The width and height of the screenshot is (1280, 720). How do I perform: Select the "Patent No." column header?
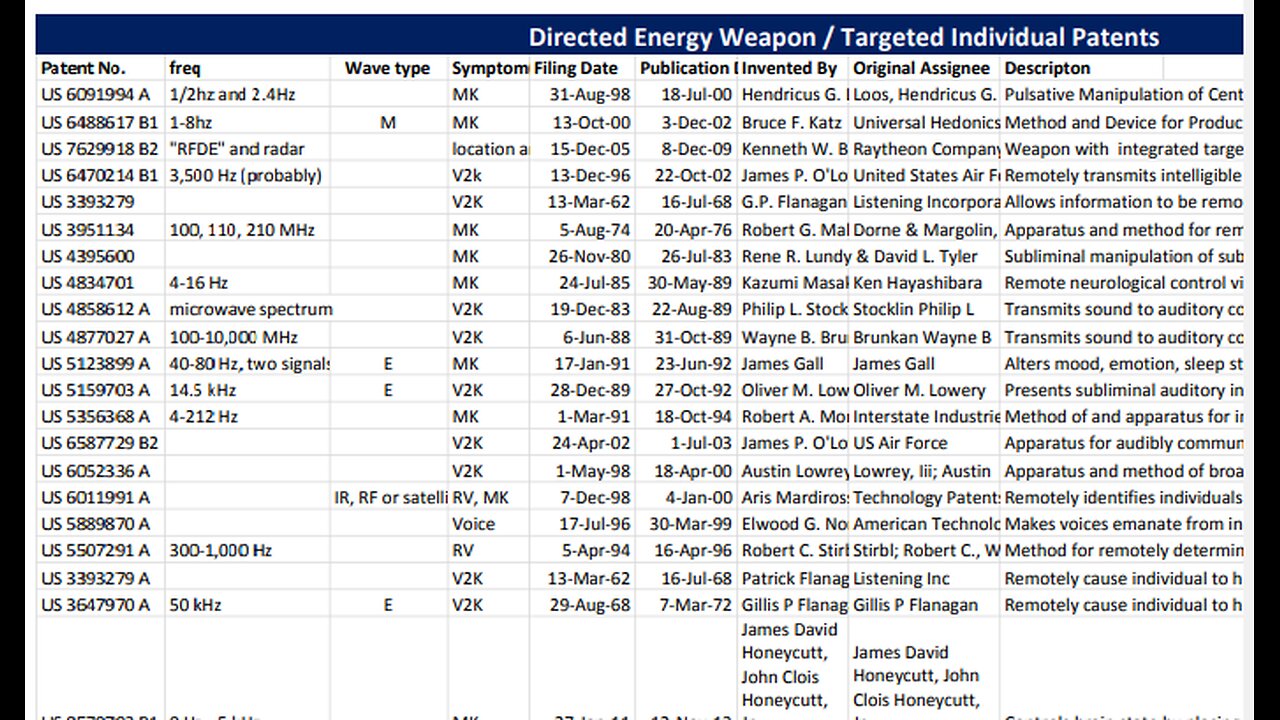(83, 68)
